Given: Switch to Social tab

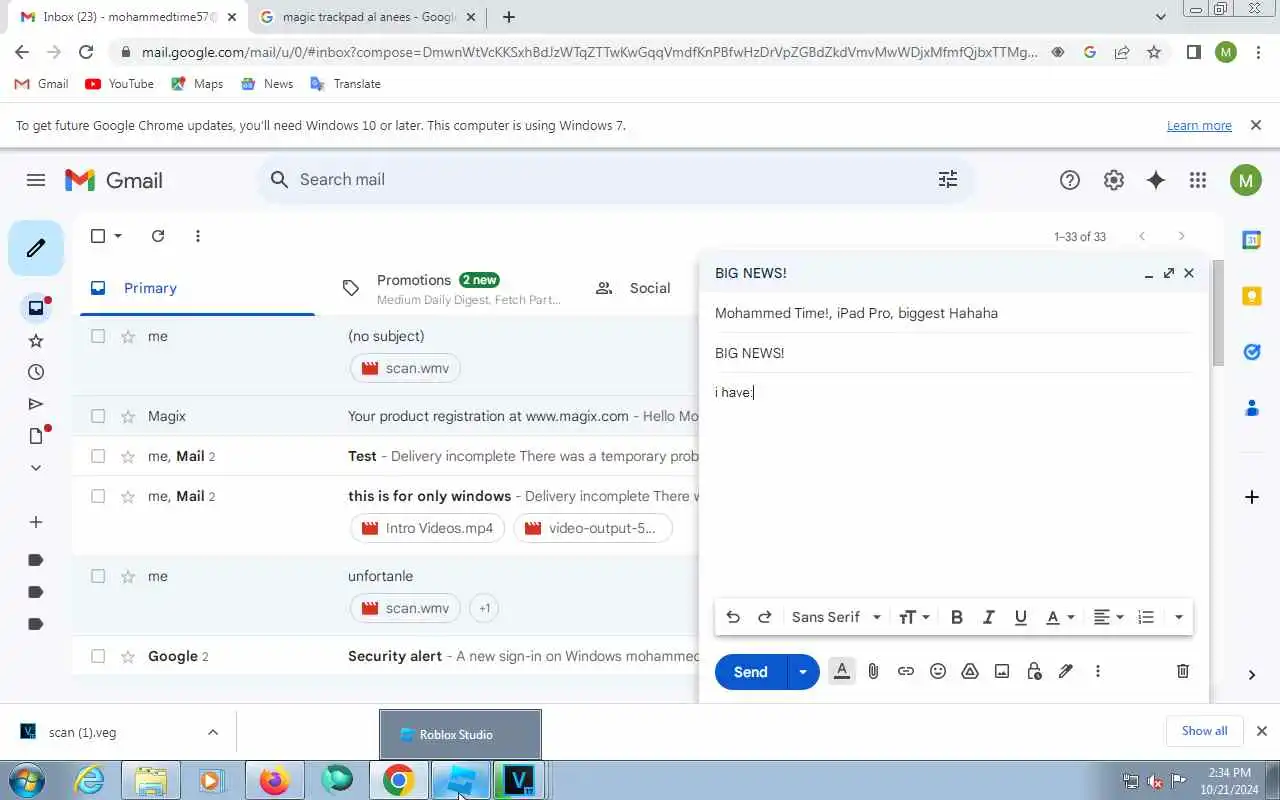Looking at the screenshot, I should click(634, 288).
